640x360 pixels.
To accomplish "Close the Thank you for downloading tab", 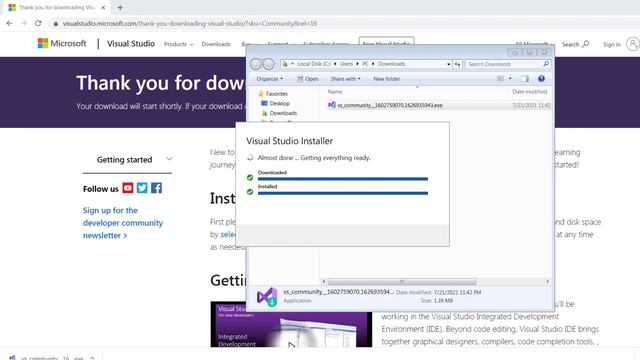I will (103, 7).
